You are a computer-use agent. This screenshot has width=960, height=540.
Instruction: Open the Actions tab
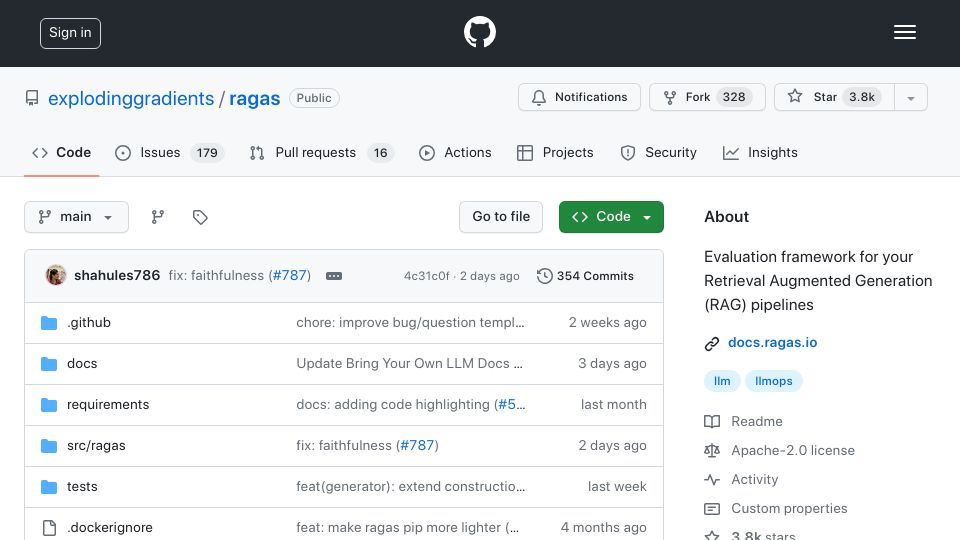(455, 152)
